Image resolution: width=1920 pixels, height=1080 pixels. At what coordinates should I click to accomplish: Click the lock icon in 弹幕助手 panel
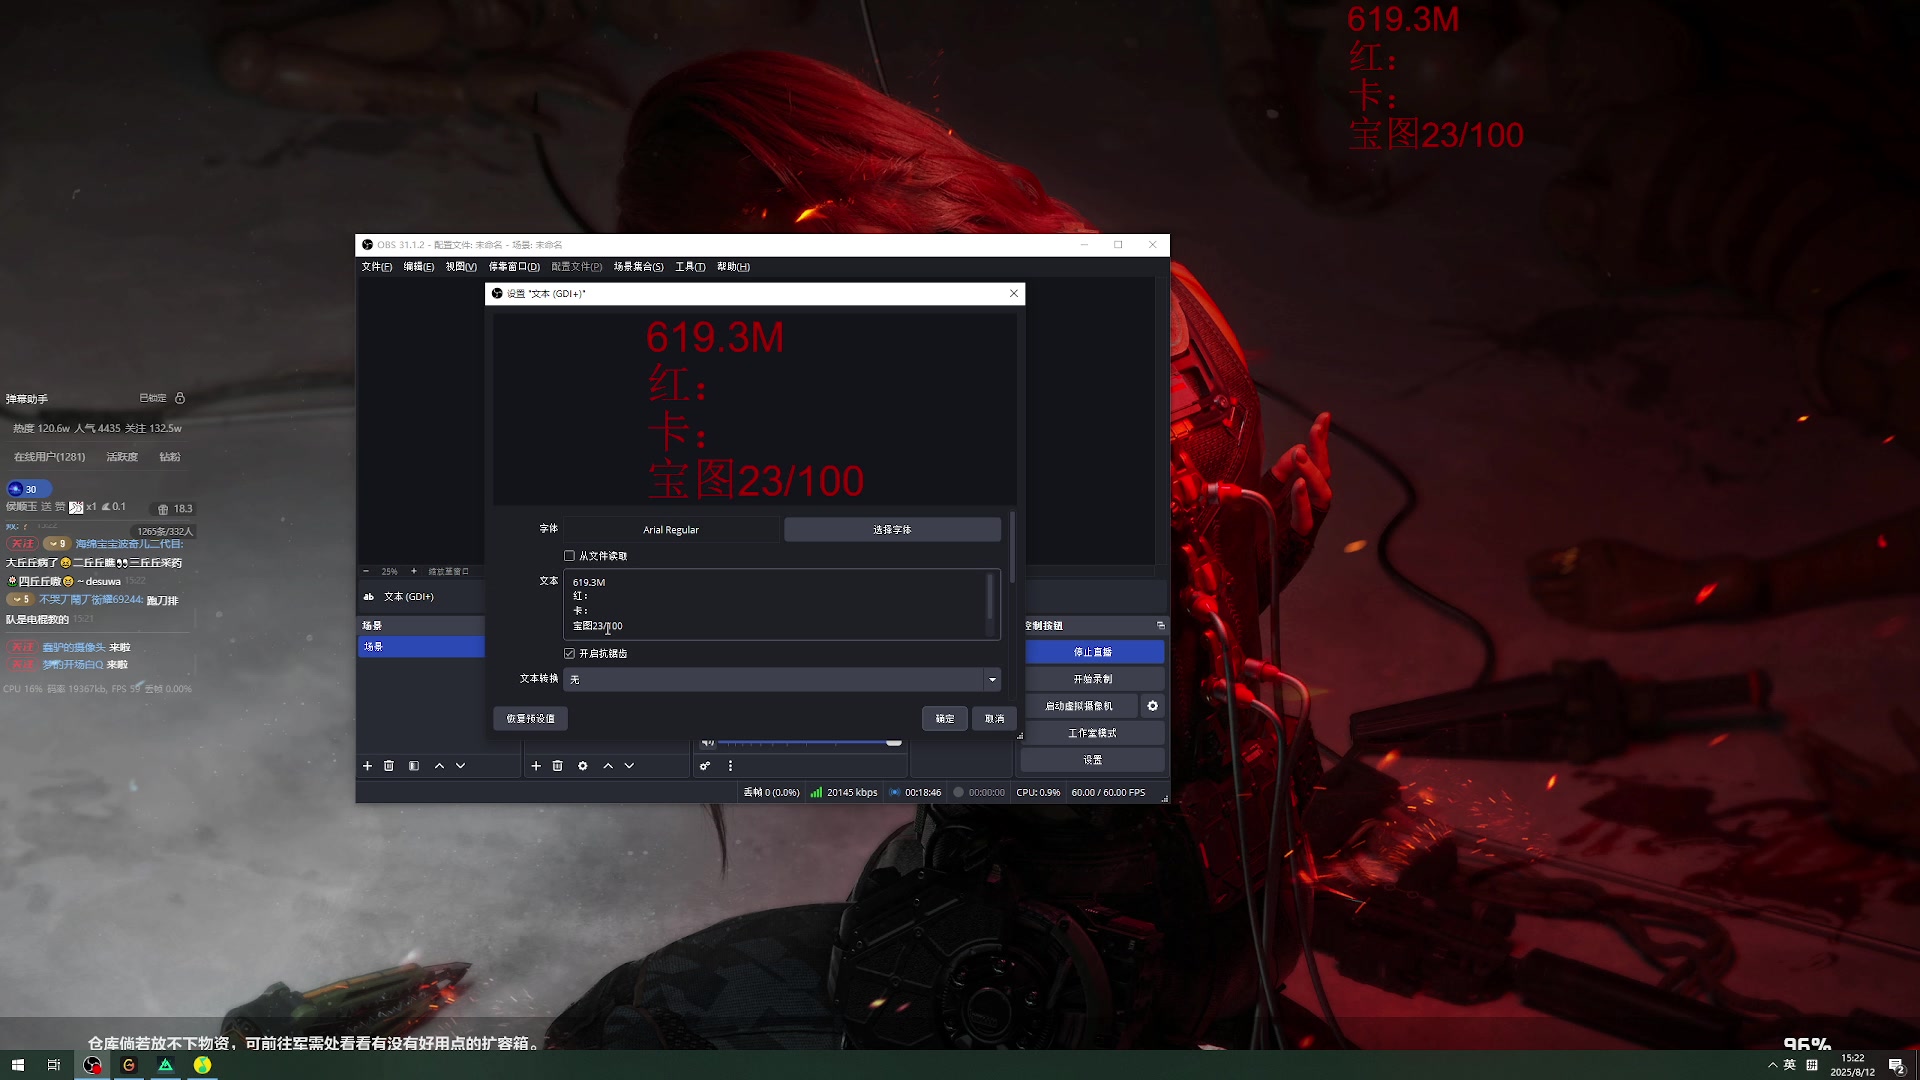(180, 398)
